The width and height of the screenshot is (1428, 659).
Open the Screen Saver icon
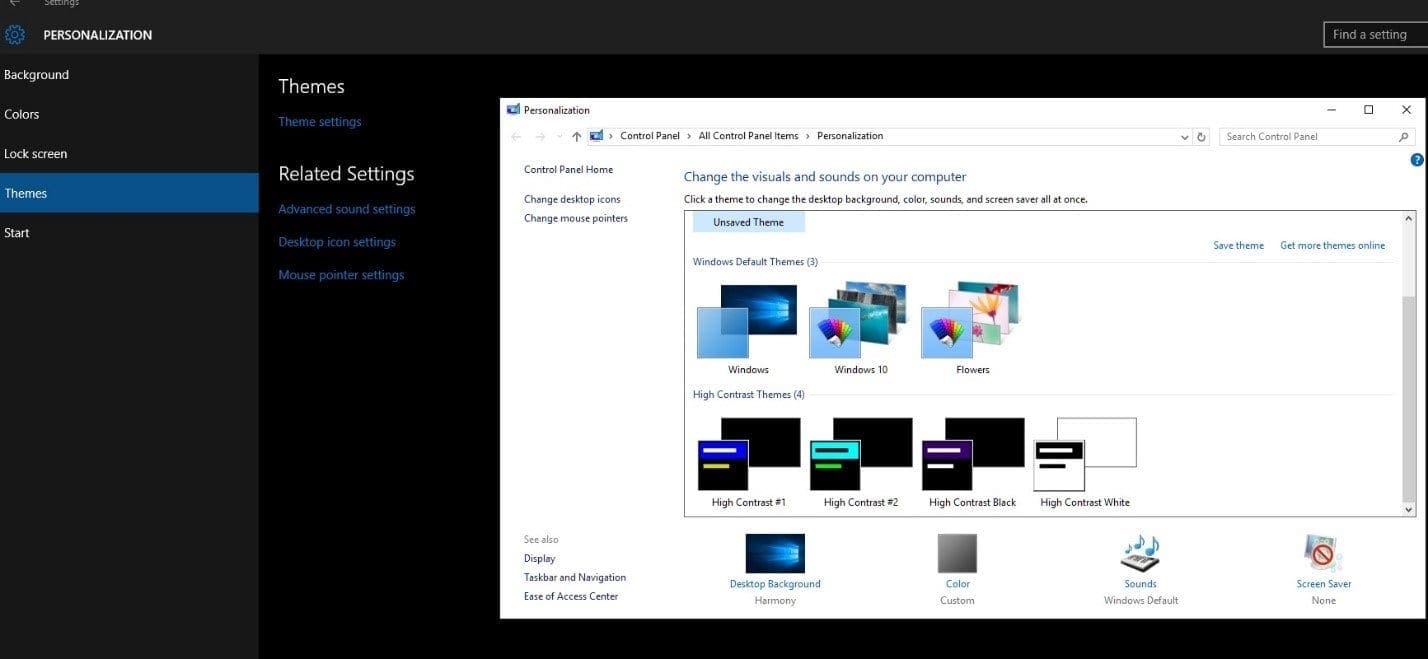point(1323,553)
